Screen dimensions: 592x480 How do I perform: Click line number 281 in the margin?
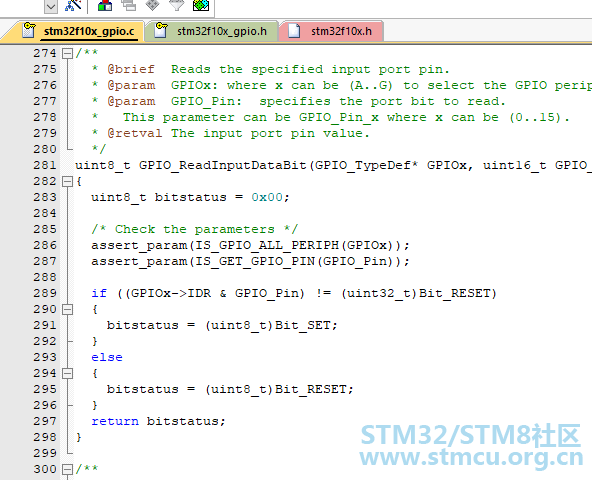pyautogui.click(x=45, y=165)
